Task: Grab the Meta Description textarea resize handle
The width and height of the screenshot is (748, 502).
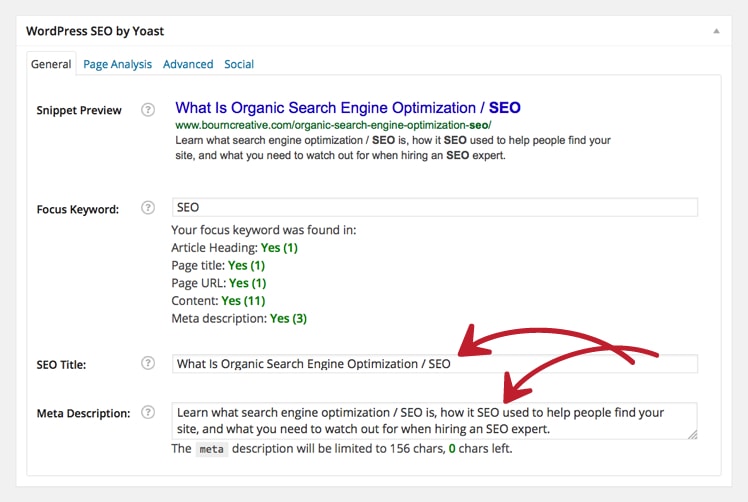Action: tap(693, 434)
